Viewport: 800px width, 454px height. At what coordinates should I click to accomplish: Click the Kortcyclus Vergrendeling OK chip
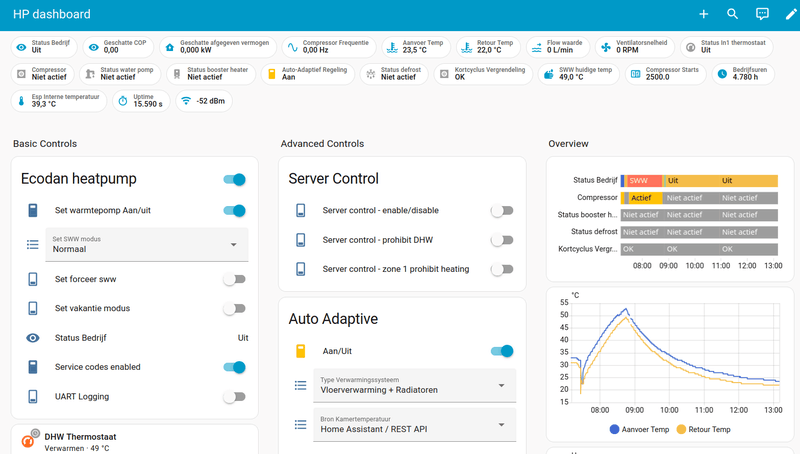(483, 74)
